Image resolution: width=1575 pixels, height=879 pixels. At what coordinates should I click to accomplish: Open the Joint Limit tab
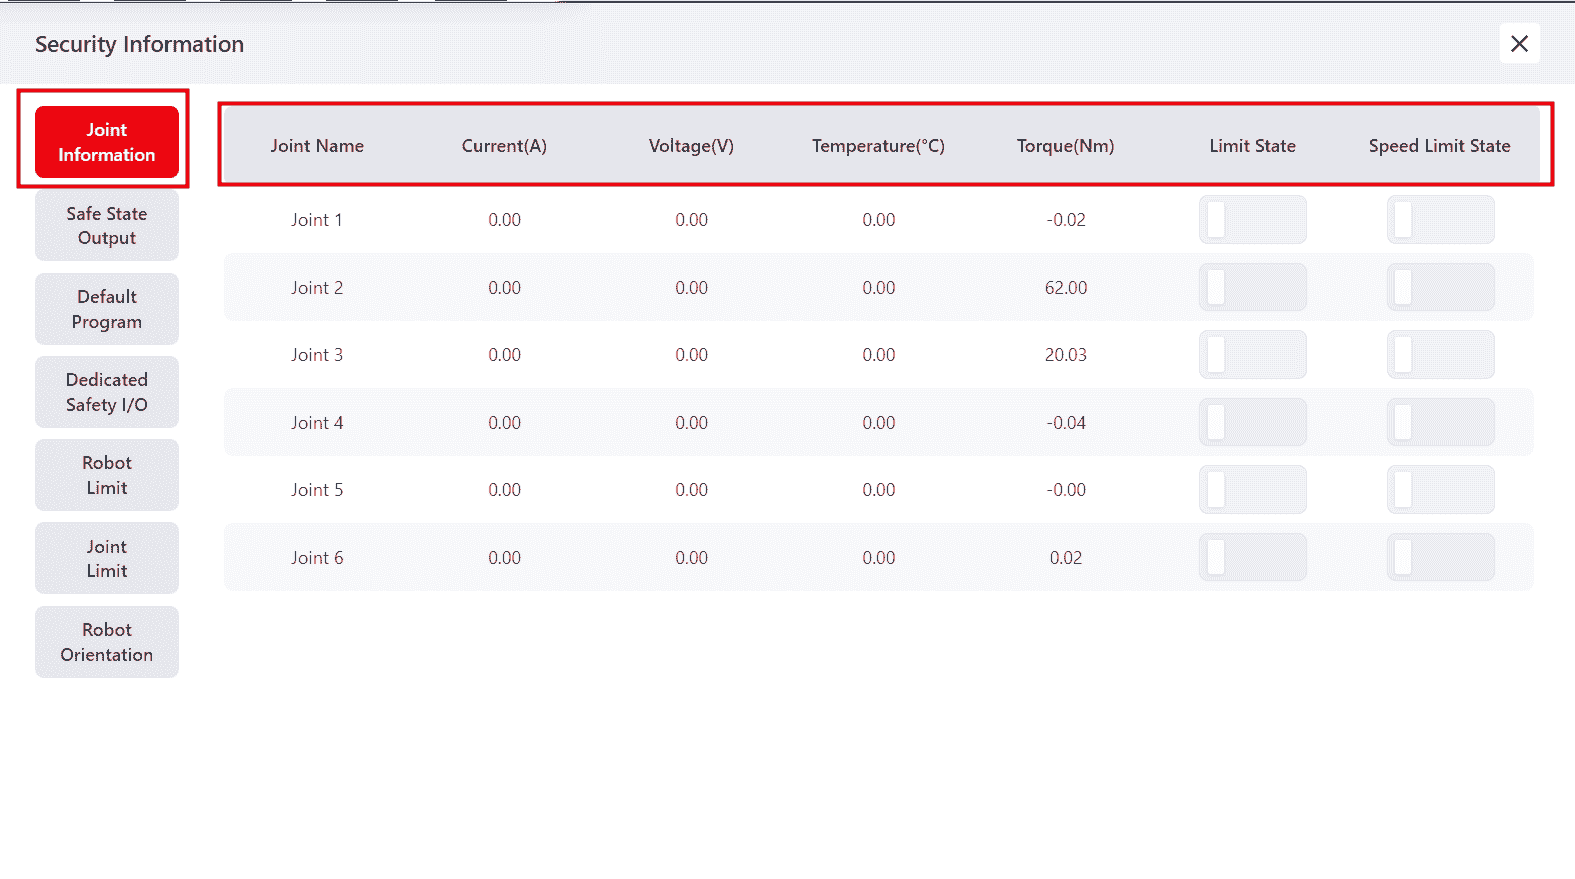[x=107, y=558]
